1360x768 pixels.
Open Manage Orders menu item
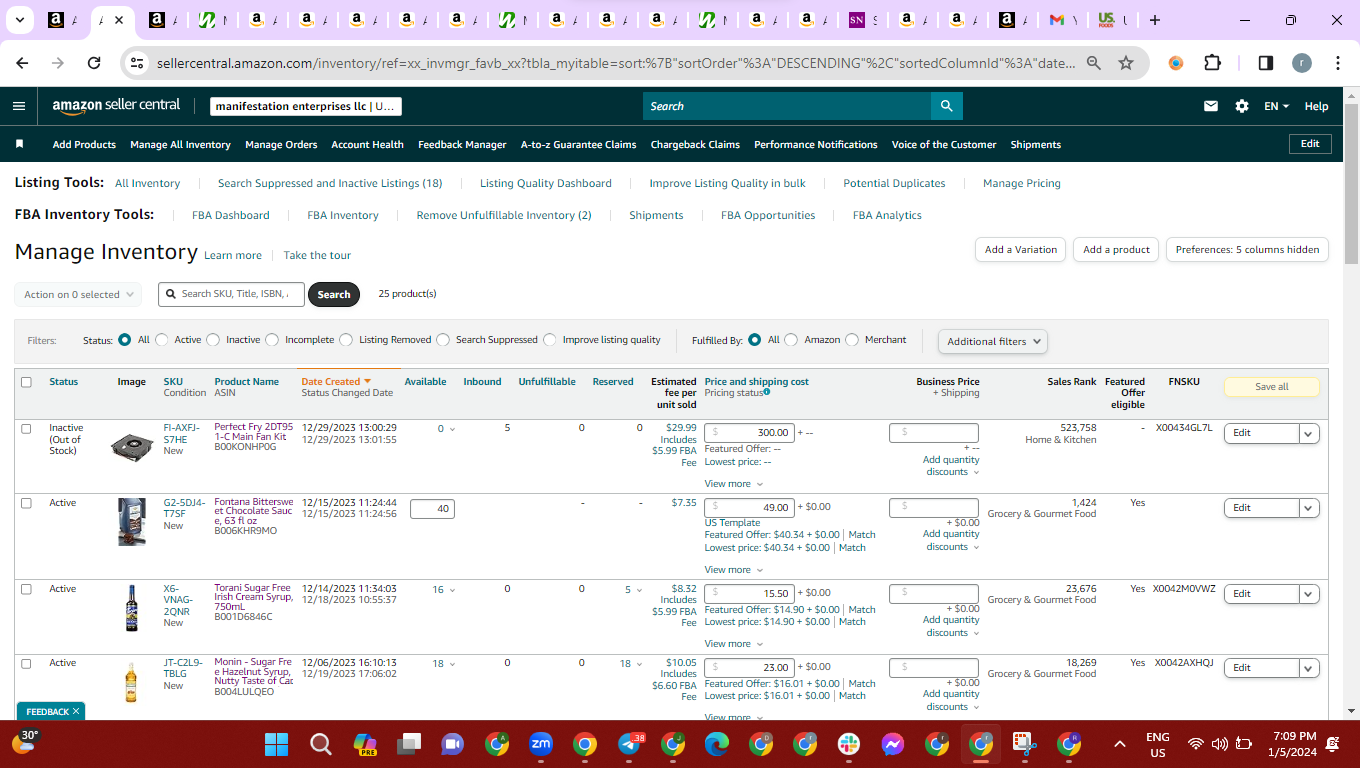click(281, 144)
